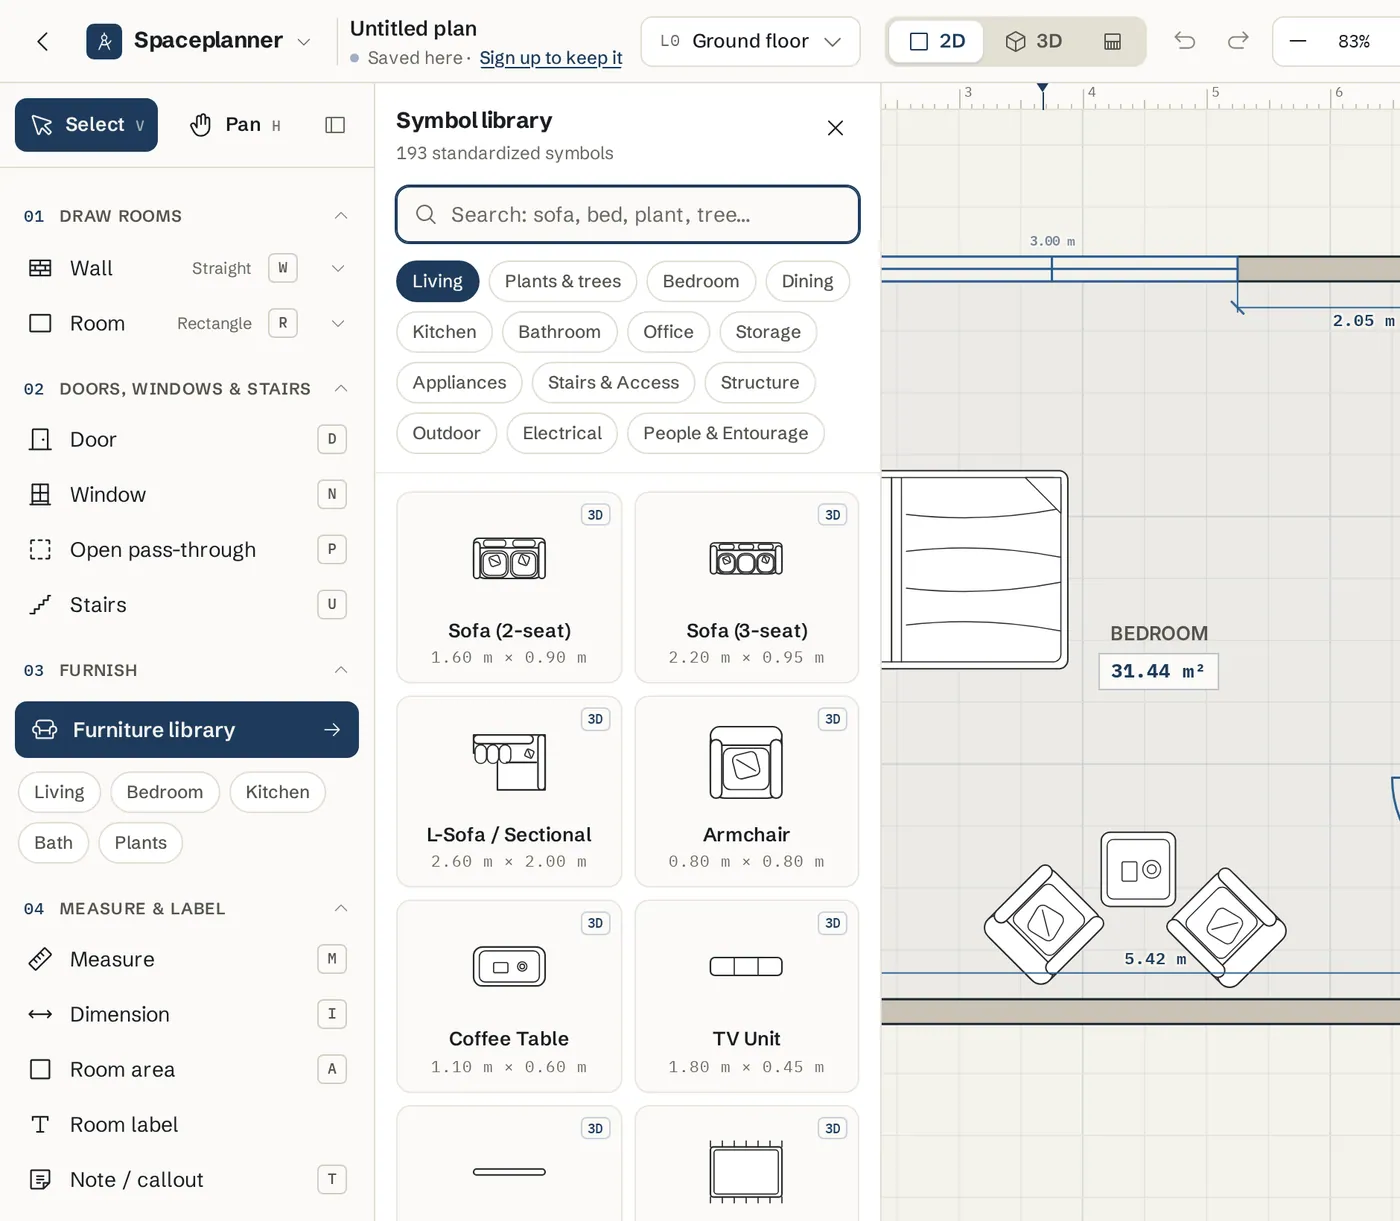1400x1221 pixels.
Task: Select the Note / callout tool
Action: point(187,1179)
